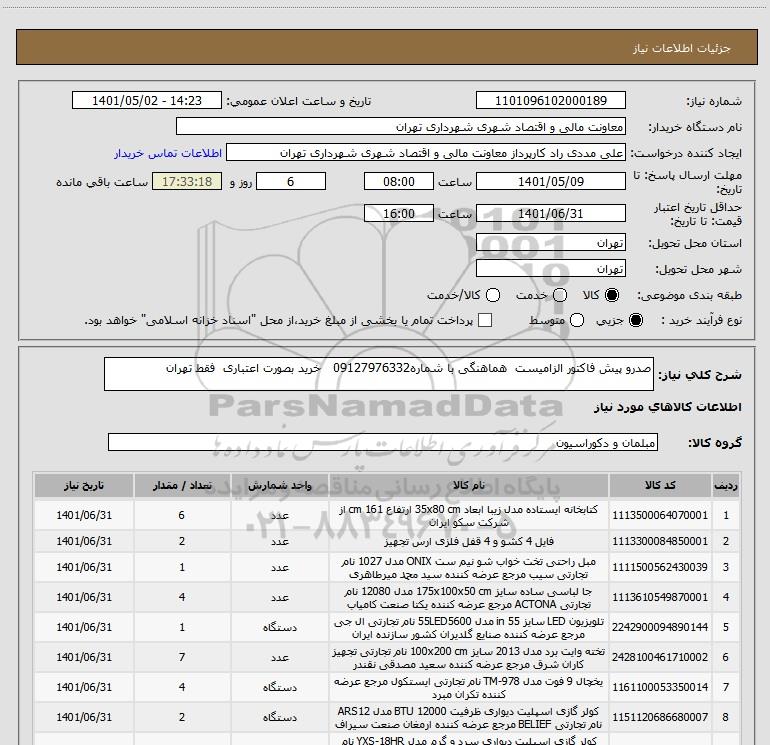
Task: Click the کولر گازی ARS12 item name
Action: tap(468, 717)
